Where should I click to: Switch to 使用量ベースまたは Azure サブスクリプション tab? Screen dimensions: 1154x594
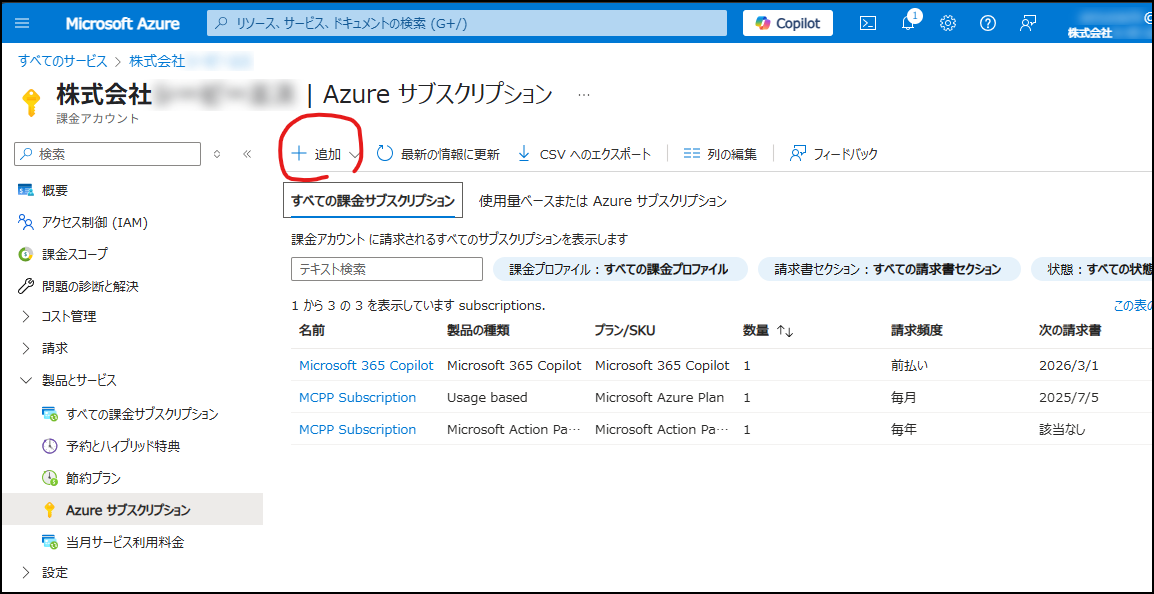click(x=603, y=200)
